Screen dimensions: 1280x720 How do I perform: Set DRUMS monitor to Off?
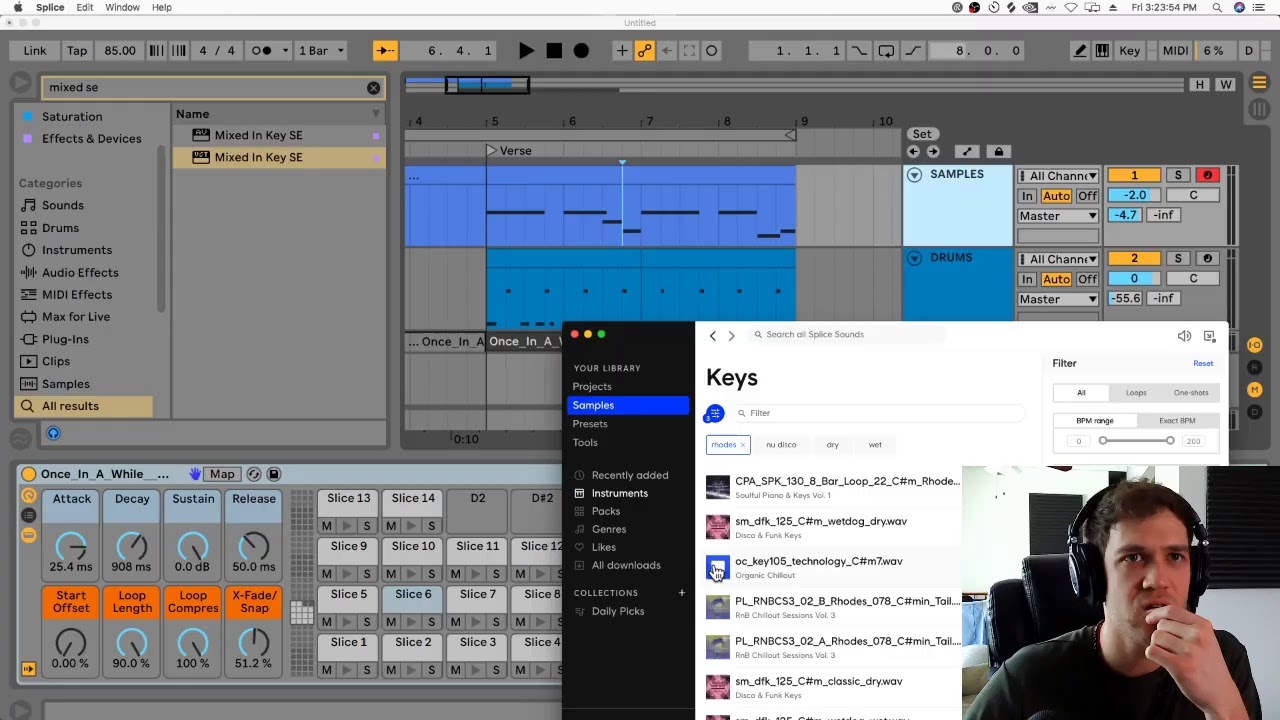click(x=1087, y=279)
